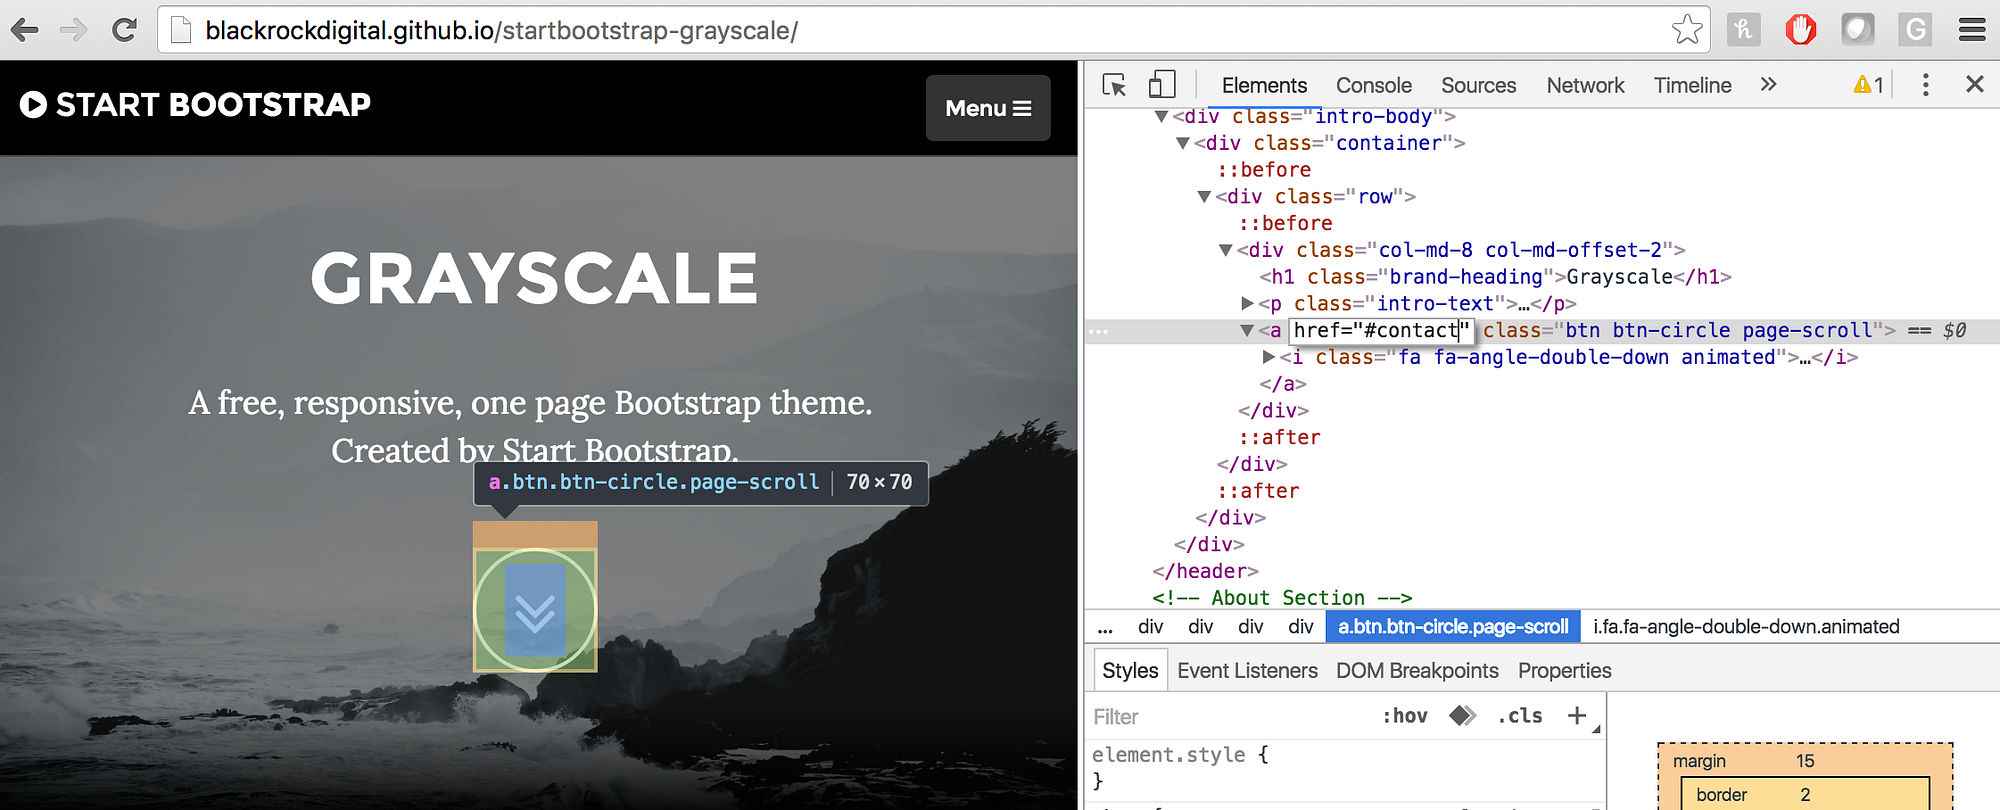Click the inspect element picker icon
Screen dimensions: 2000x810
tap(1114, 85)
